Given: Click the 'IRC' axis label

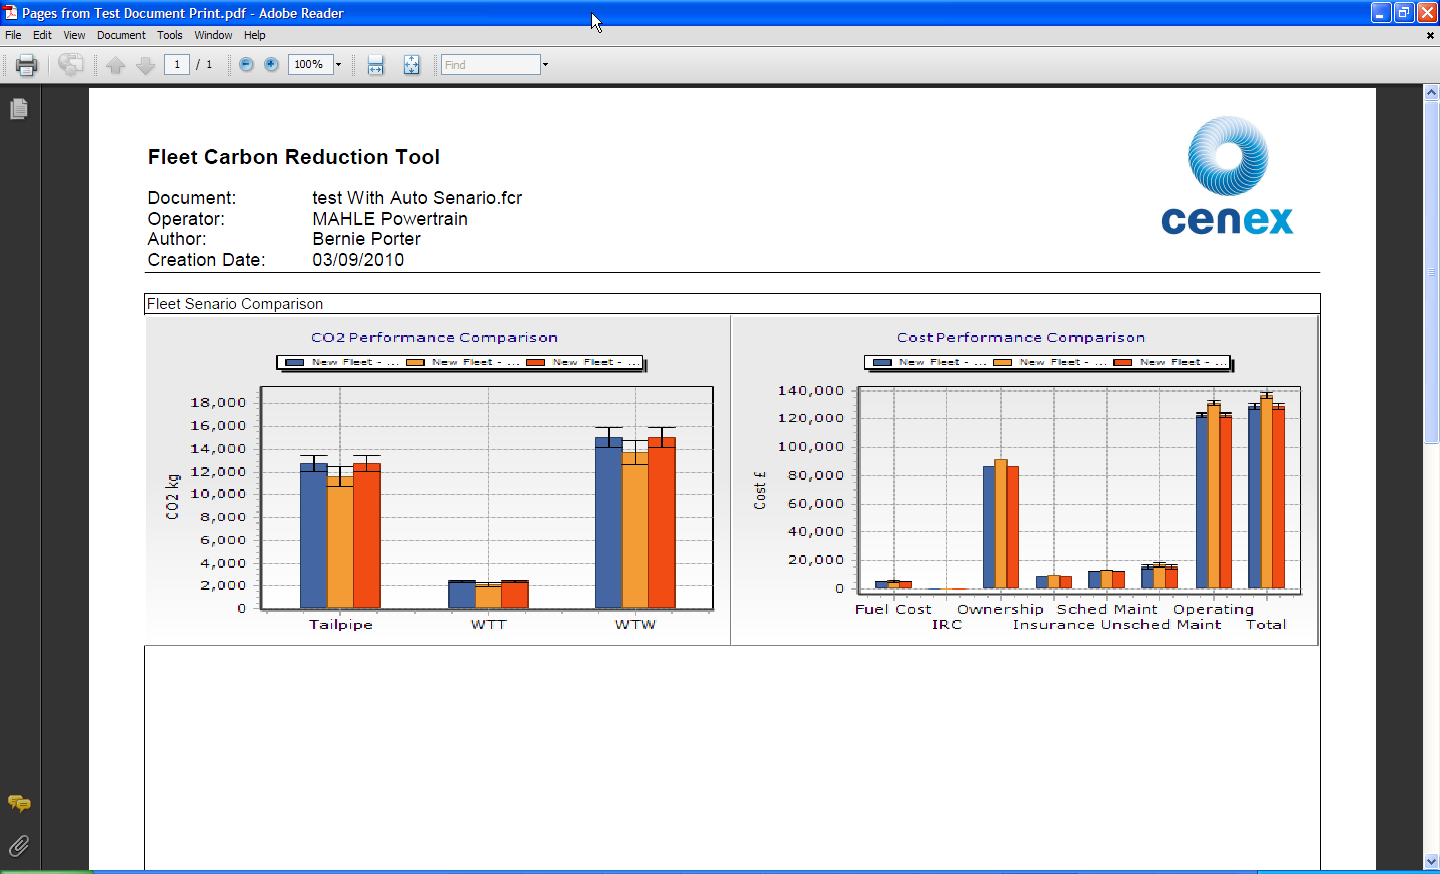Looking at the screenshot, I should 947,625.
